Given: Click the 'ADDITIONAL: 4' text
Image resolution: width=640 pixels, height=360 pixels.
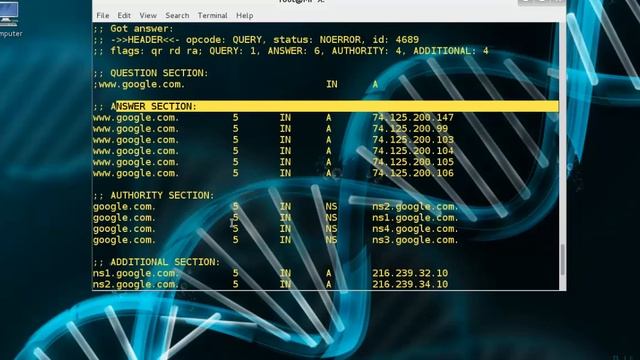Looking at the screenshot, I should tap(451, 51).
